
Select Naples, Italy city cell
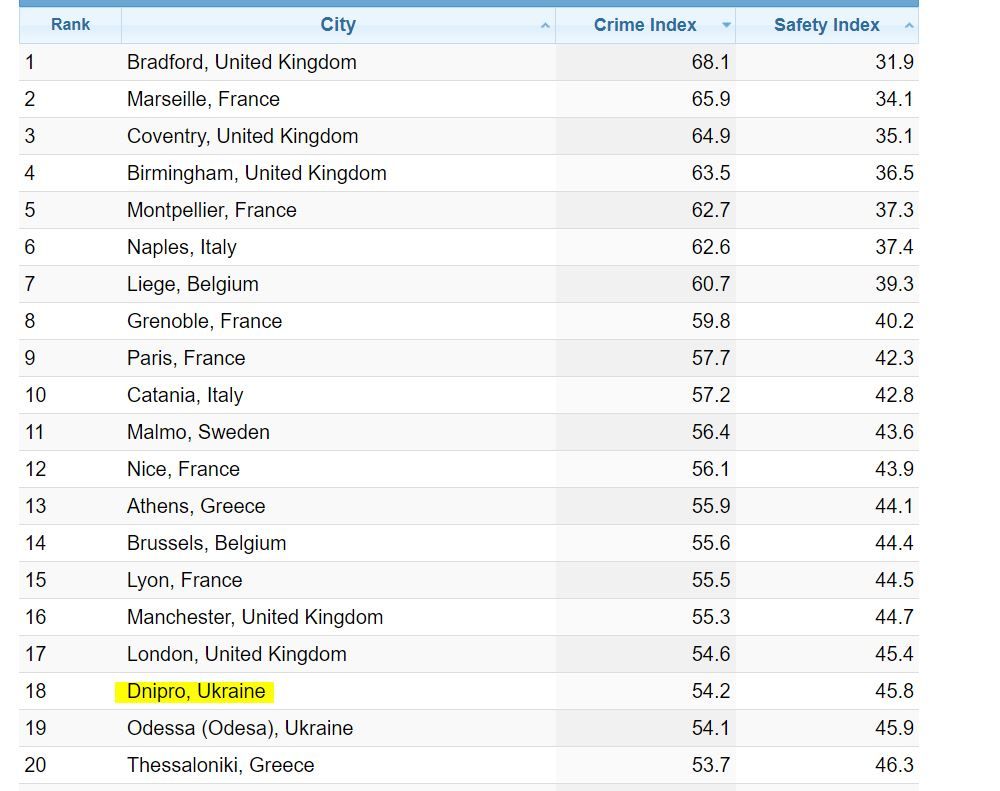182,247
